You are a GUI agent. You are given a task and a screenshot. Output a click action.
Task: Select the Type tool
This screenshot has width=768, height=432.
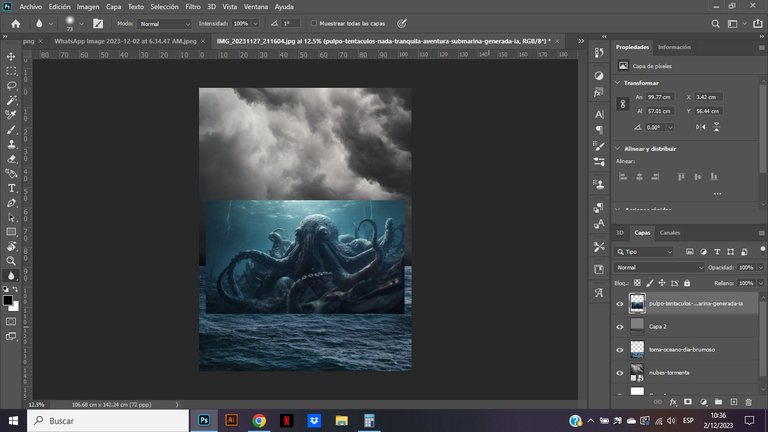[11, 188]
